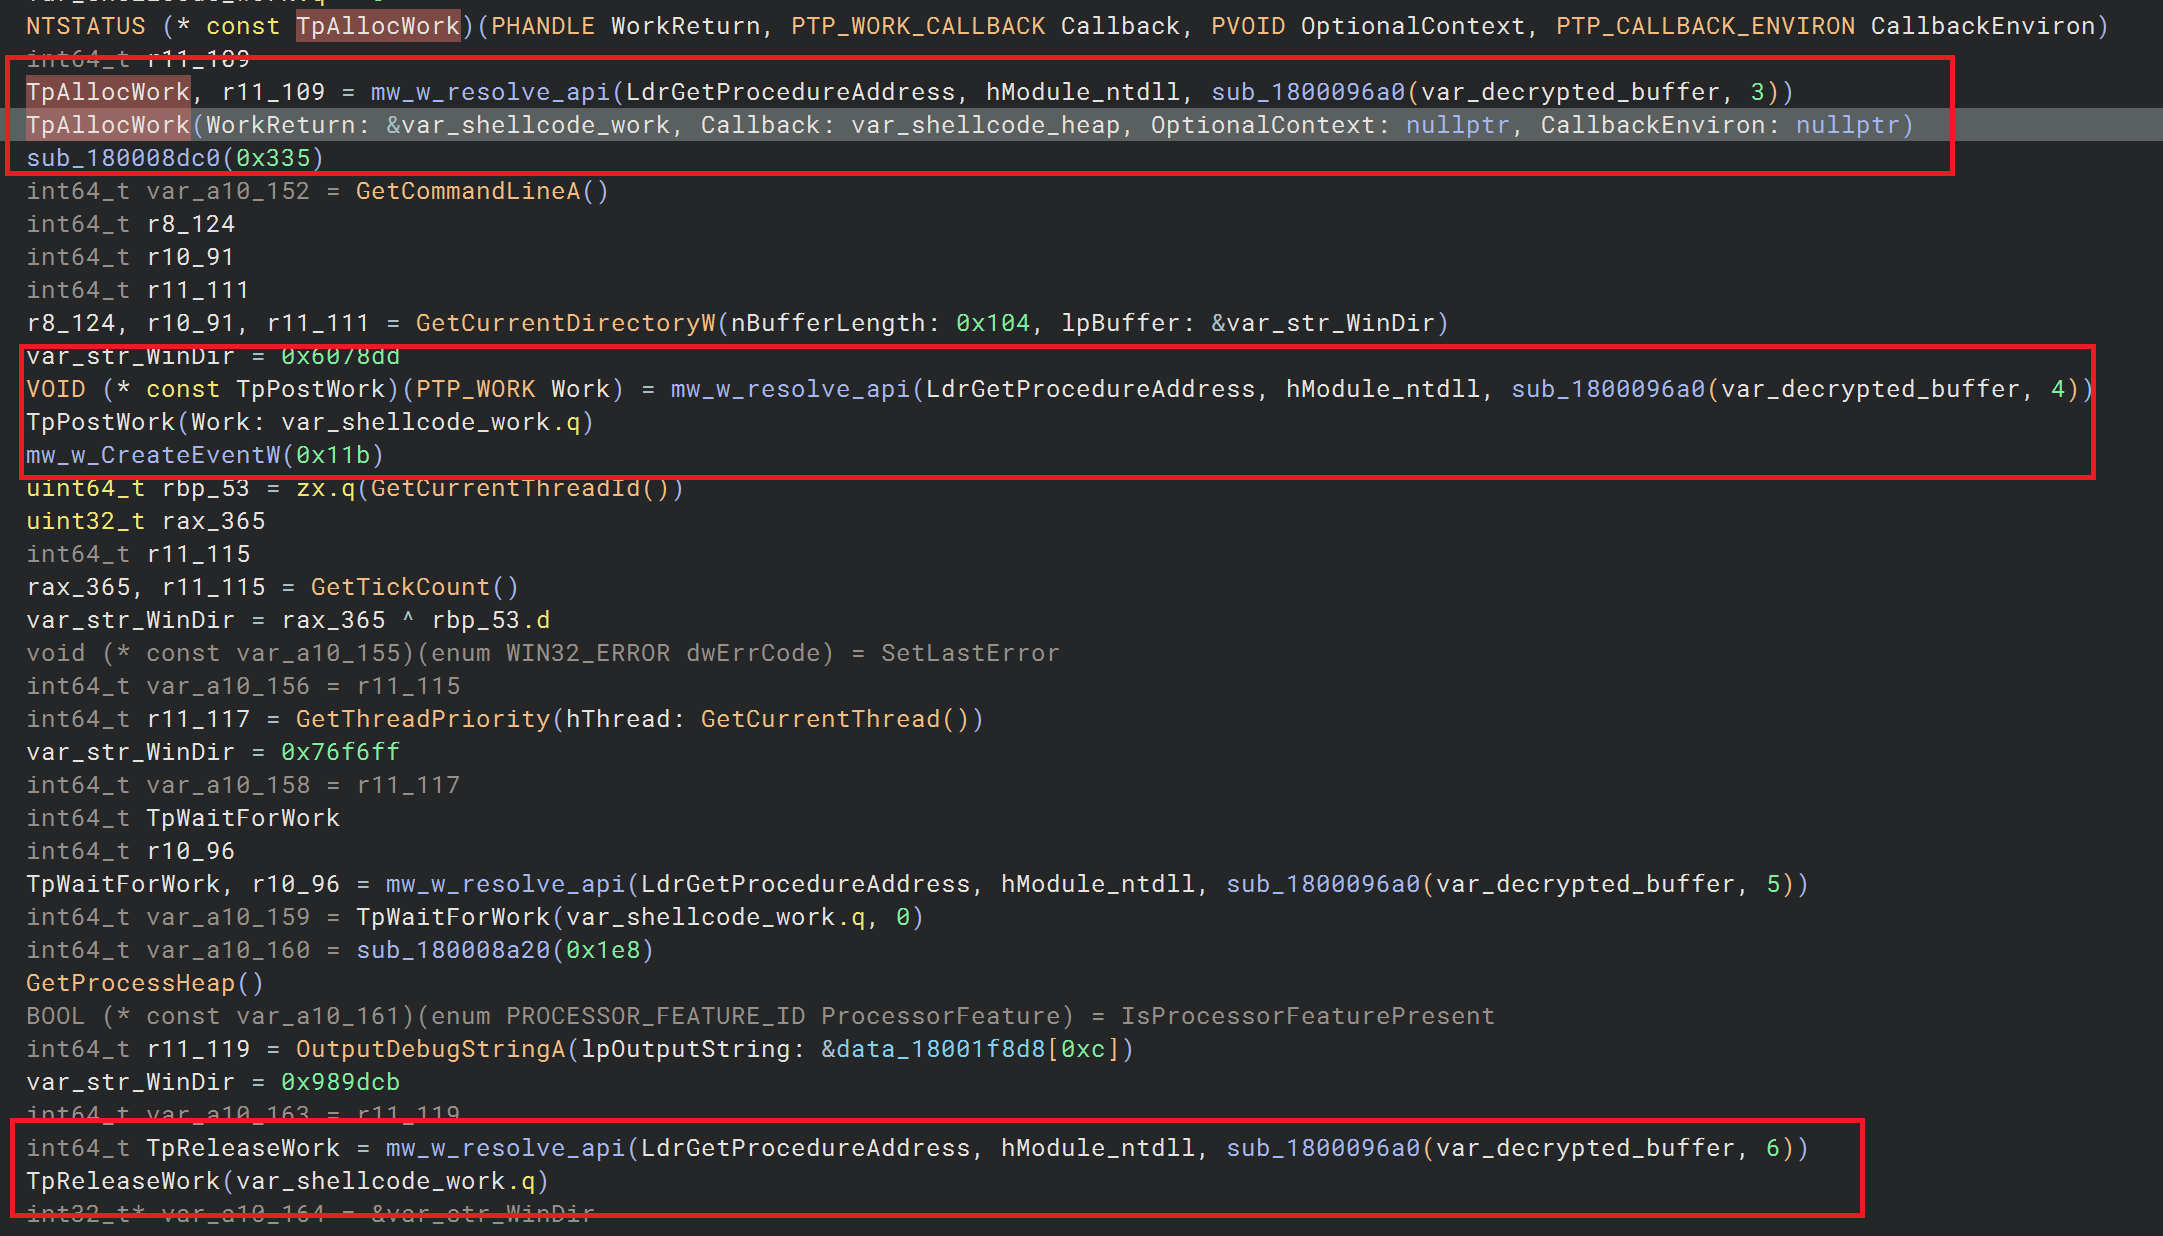The width and height of the screenshot is (2163, 1236).
Task: Click IsProcessorFeaturePresent symbol
Action: tap(1307, 1016)
